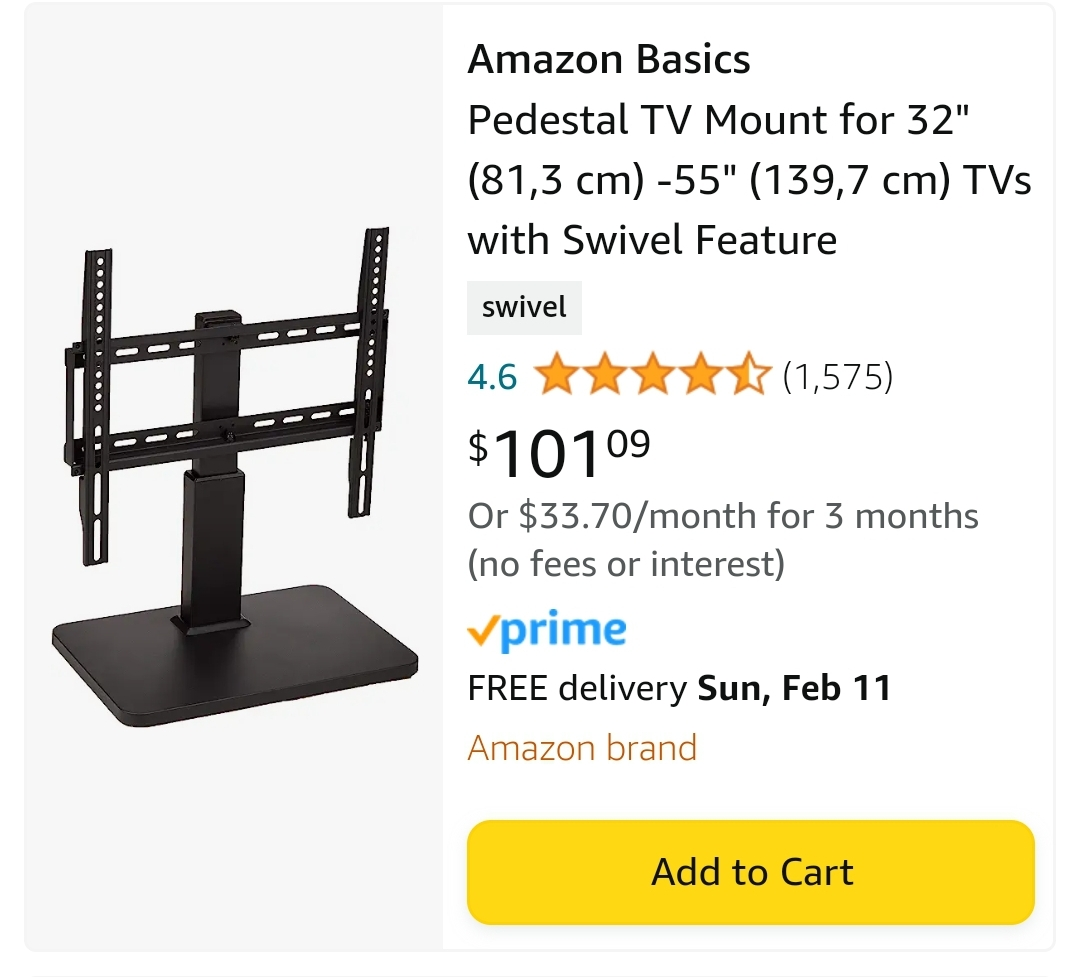1080x977 pixels.
Task: Click the Prime checkmark icon
Action: (482, 630)
